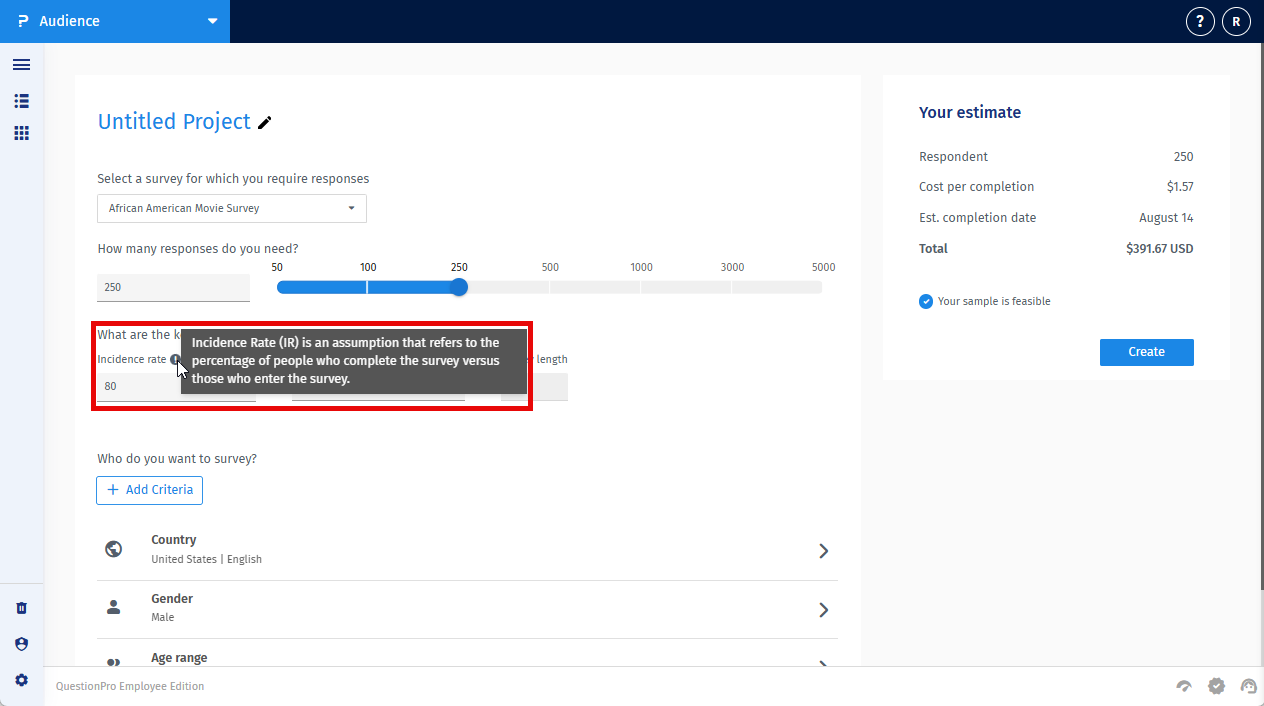Click the Add Criteria button
The height and width of the screenshot is (706, 1264).
tap(150, 490)
